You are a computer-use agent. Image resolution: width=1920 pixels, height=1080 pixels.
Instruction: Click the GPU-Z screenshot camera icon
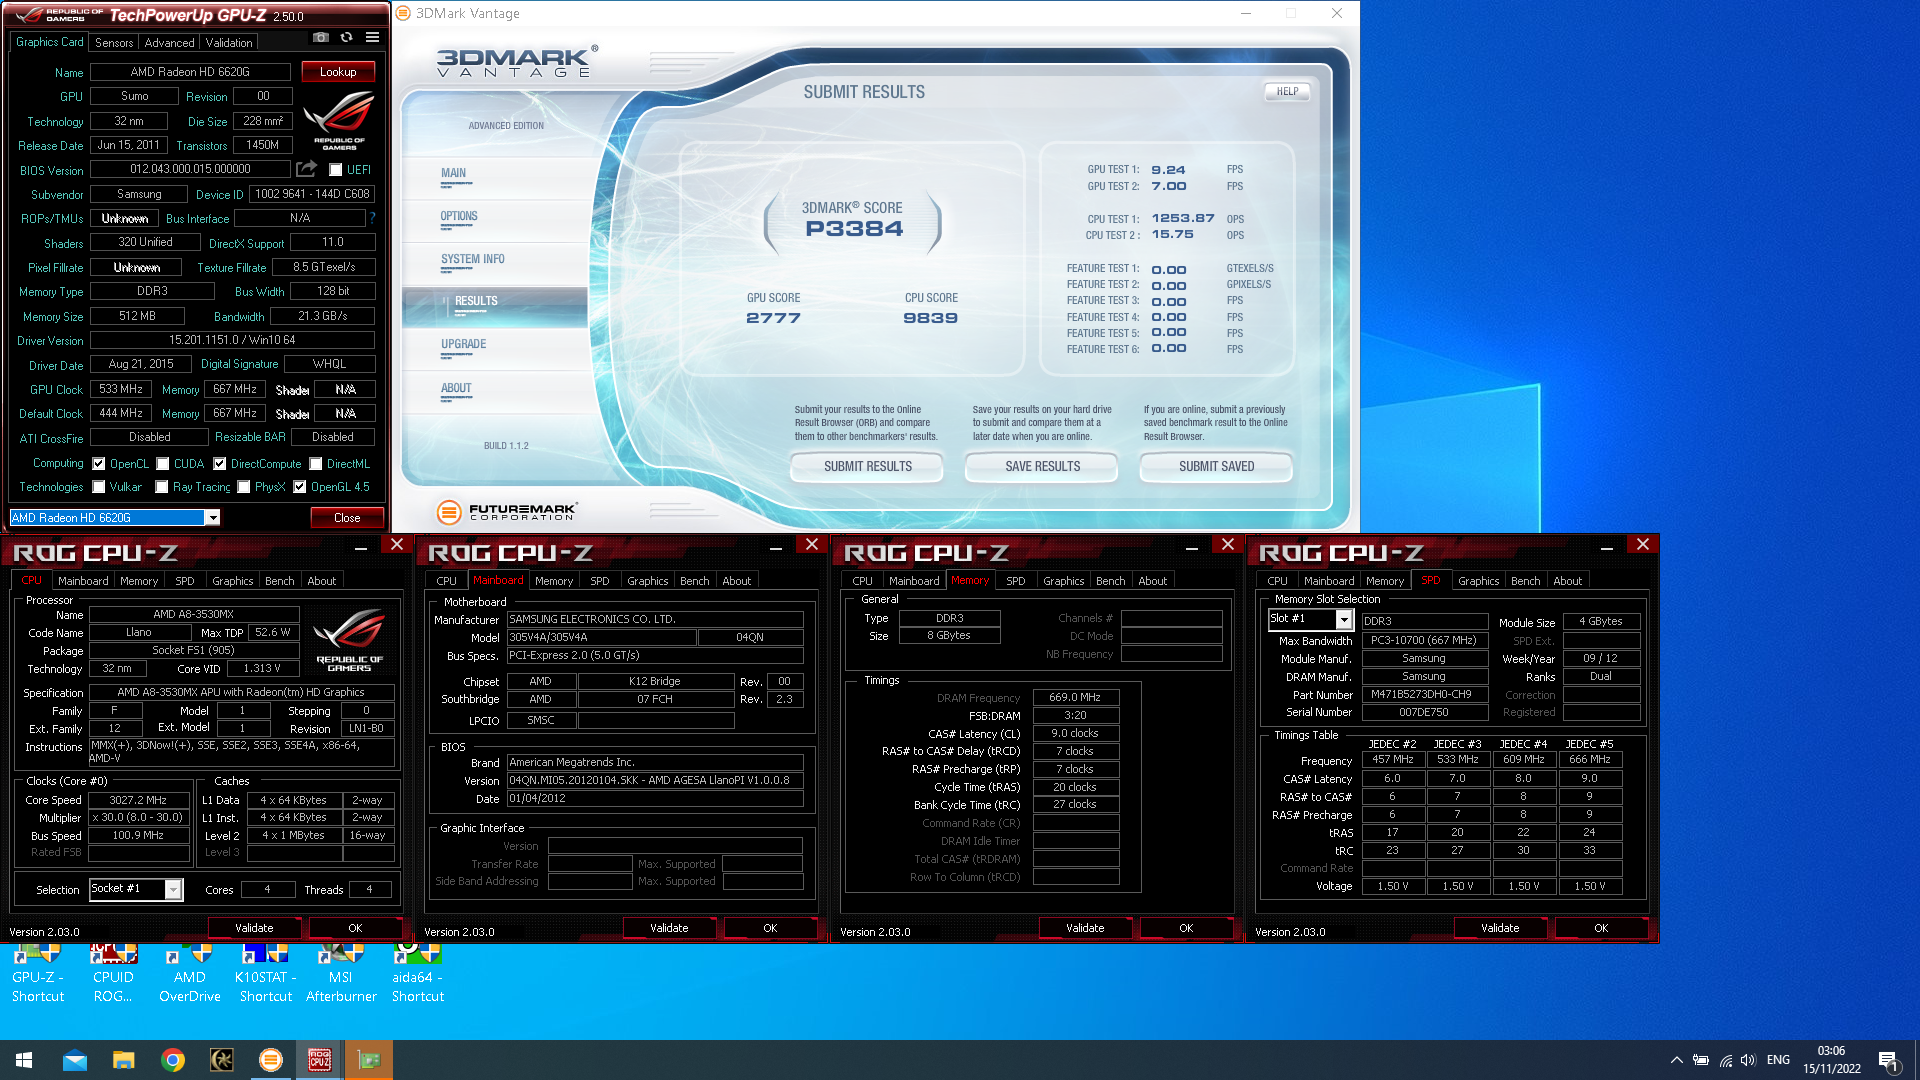point(320,38)
